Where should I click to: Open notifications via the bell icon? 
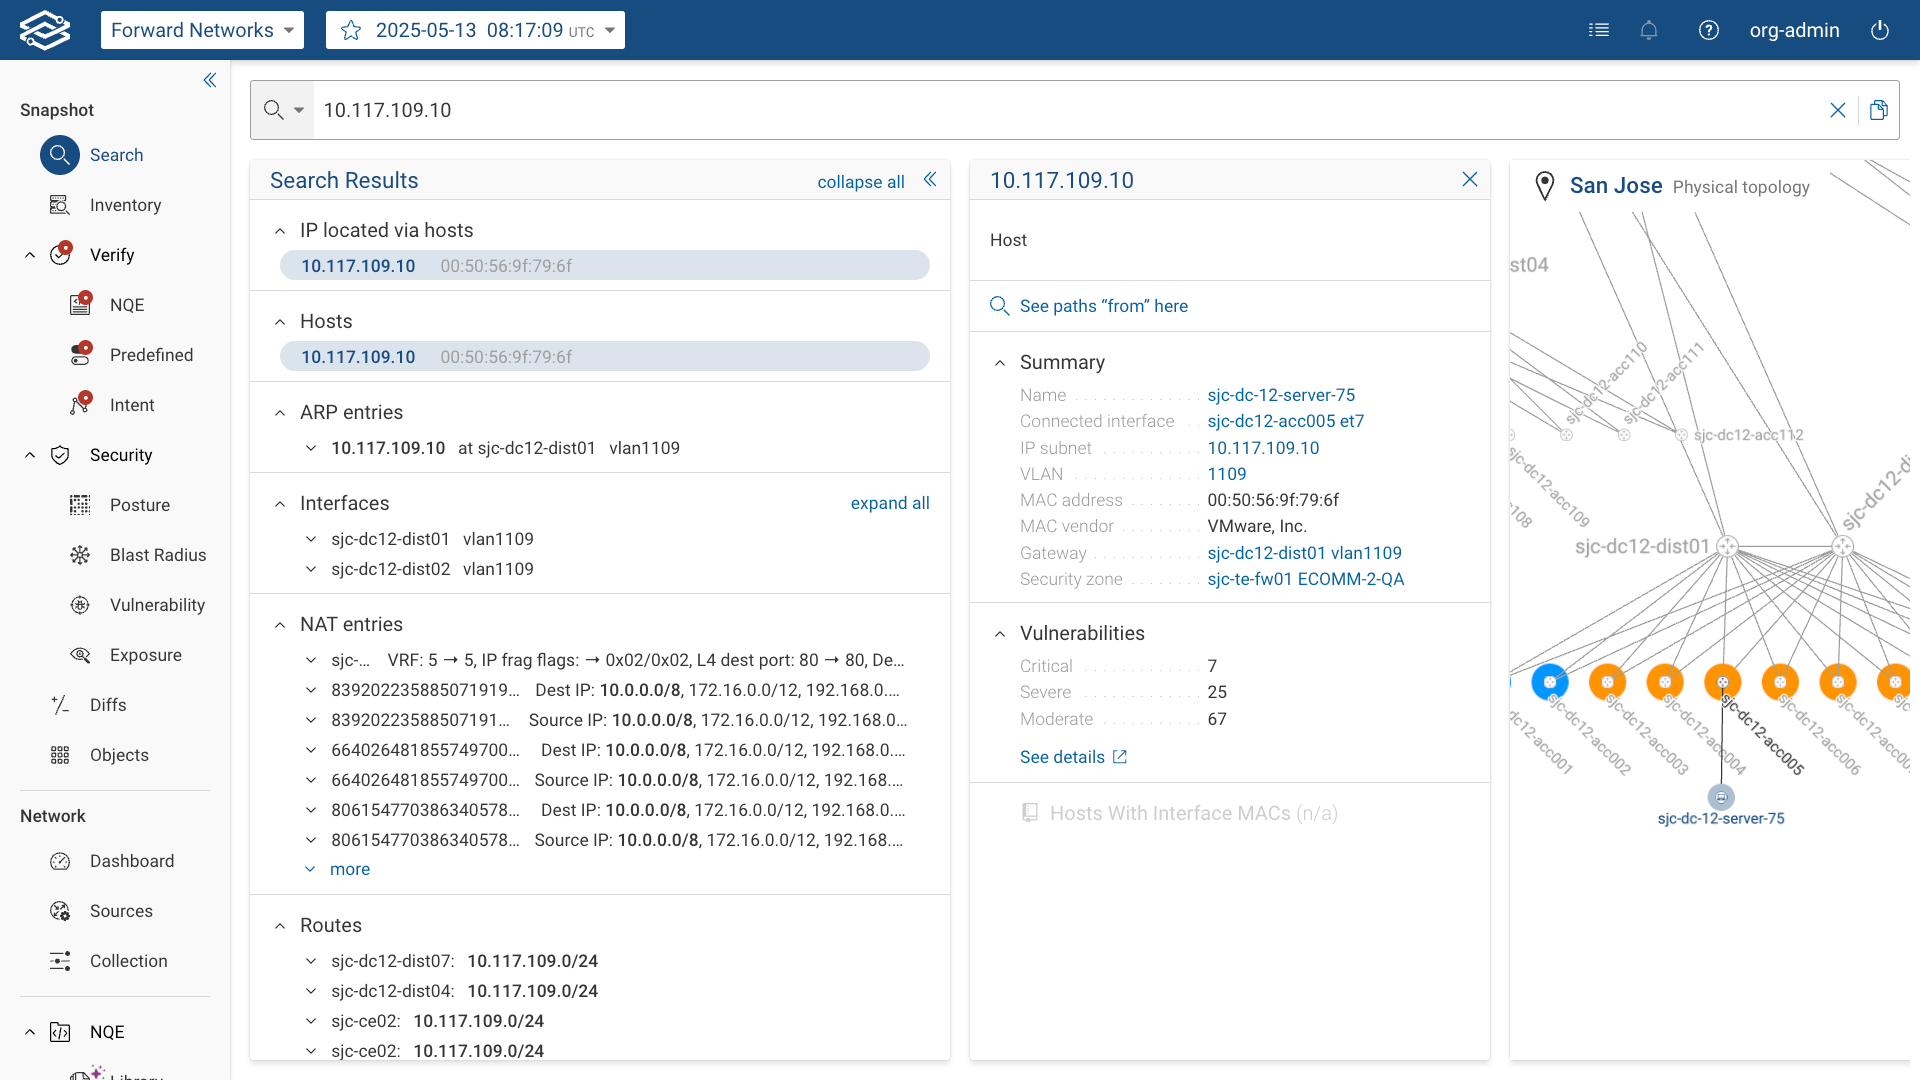coord(1649,30)
